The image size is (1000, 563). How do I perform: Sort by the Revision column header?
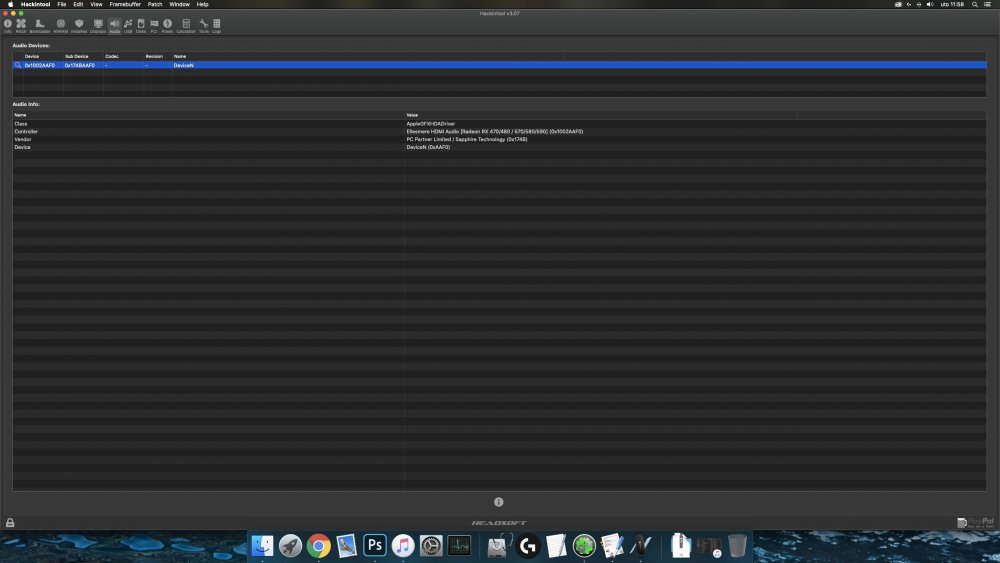click(x=158, y=56)
